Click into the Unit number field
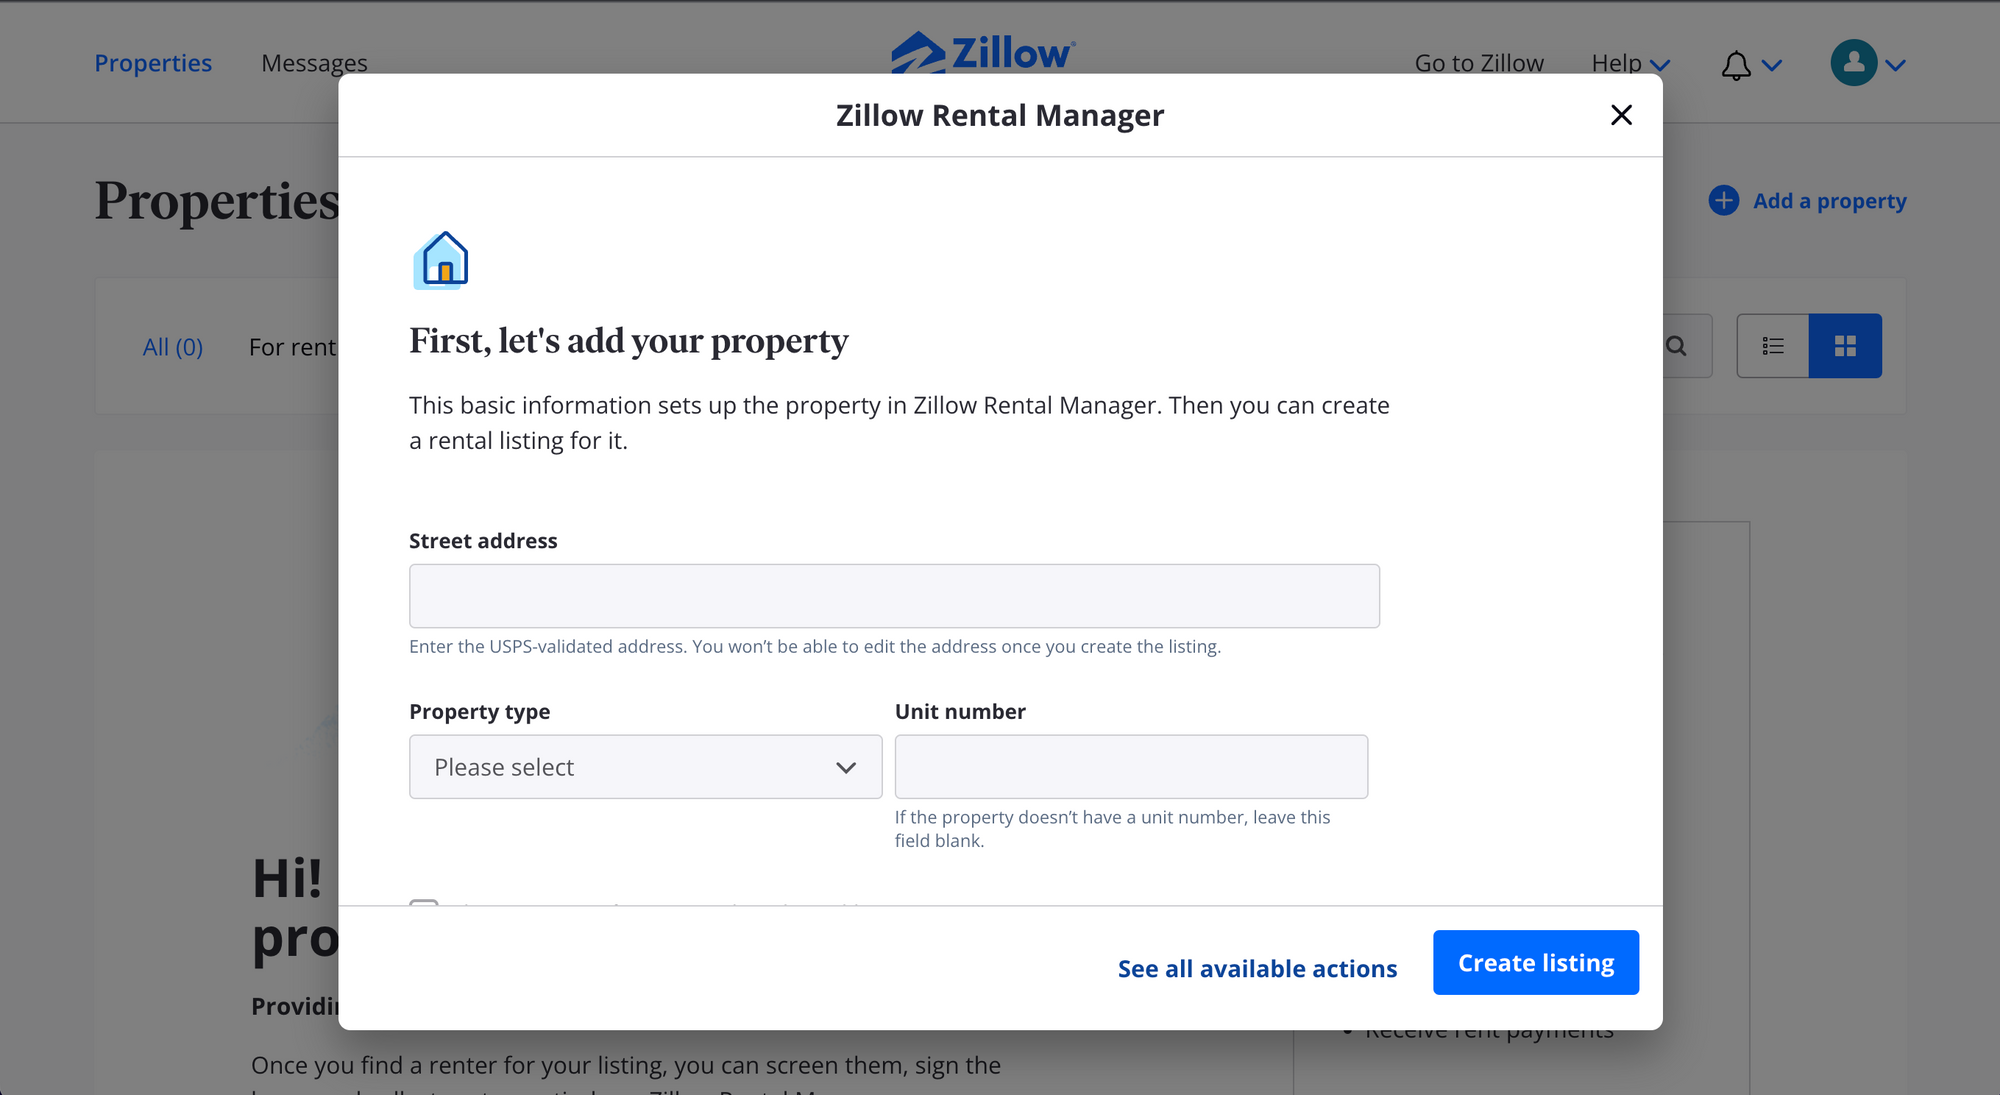2000x1095 pixels. click(1131, 767)
